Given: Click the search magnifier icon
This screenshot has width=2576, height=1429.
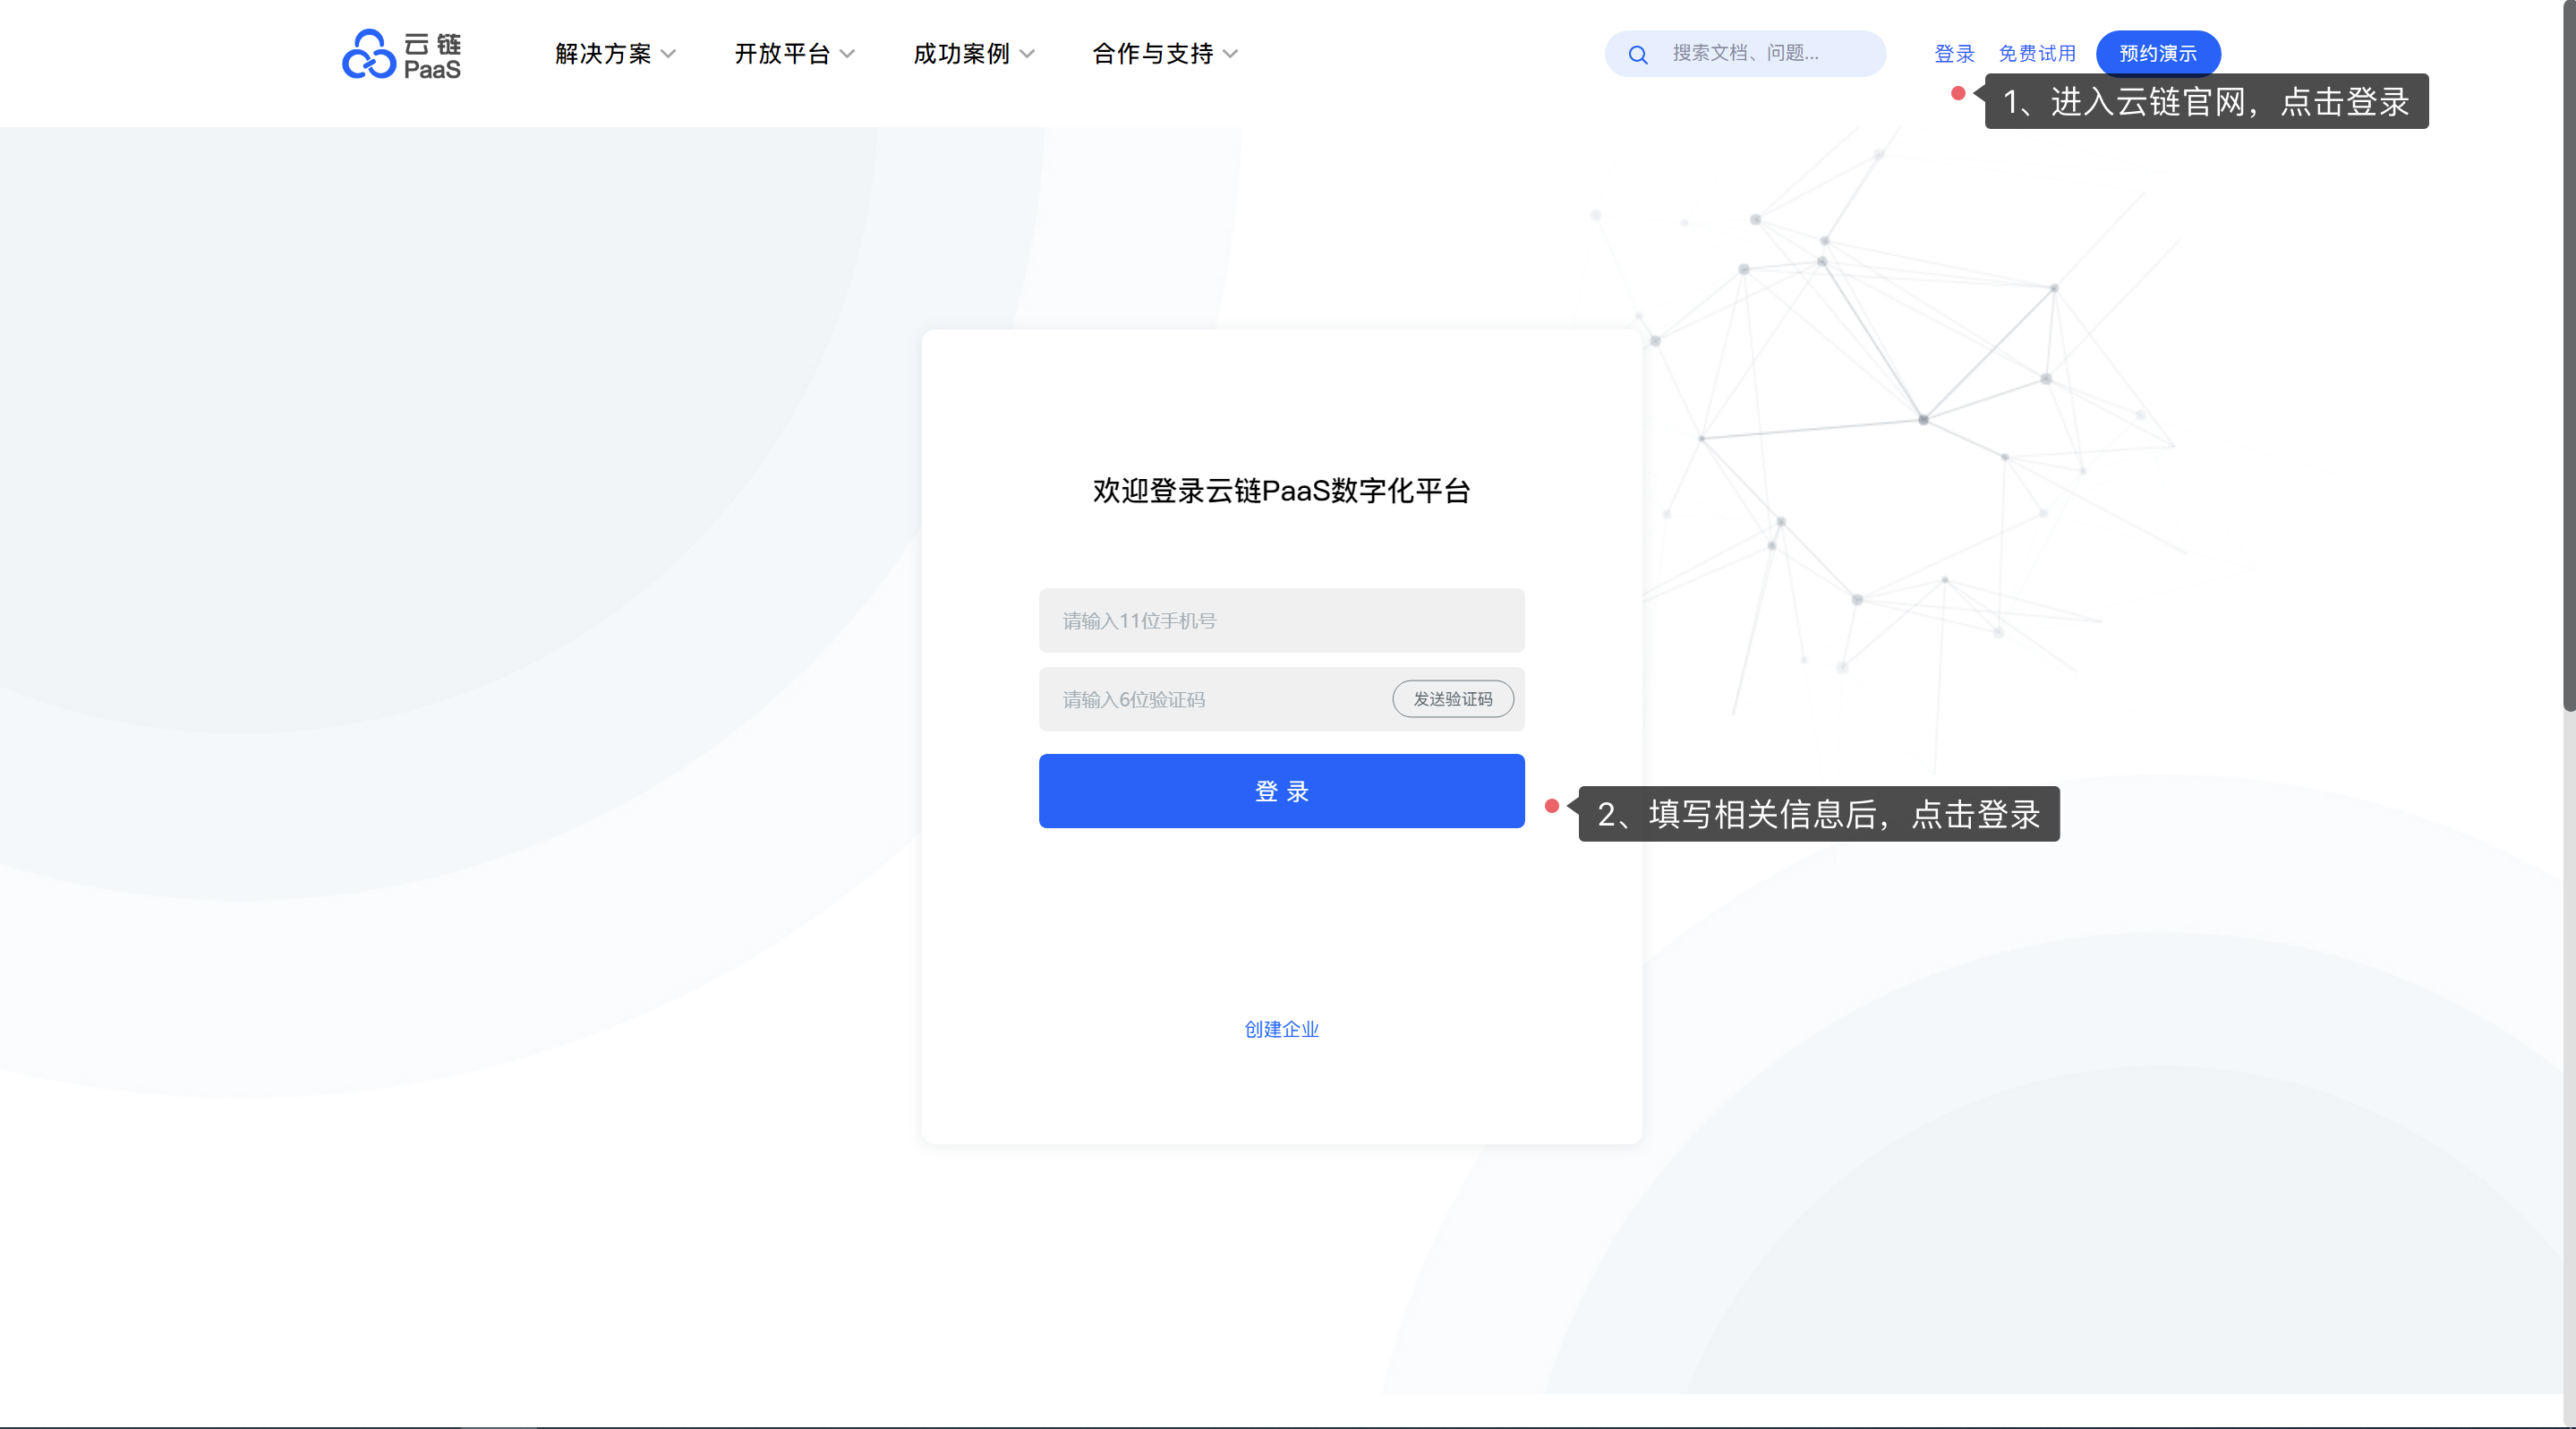Looking at the screenshot, I should point(1638,55).
